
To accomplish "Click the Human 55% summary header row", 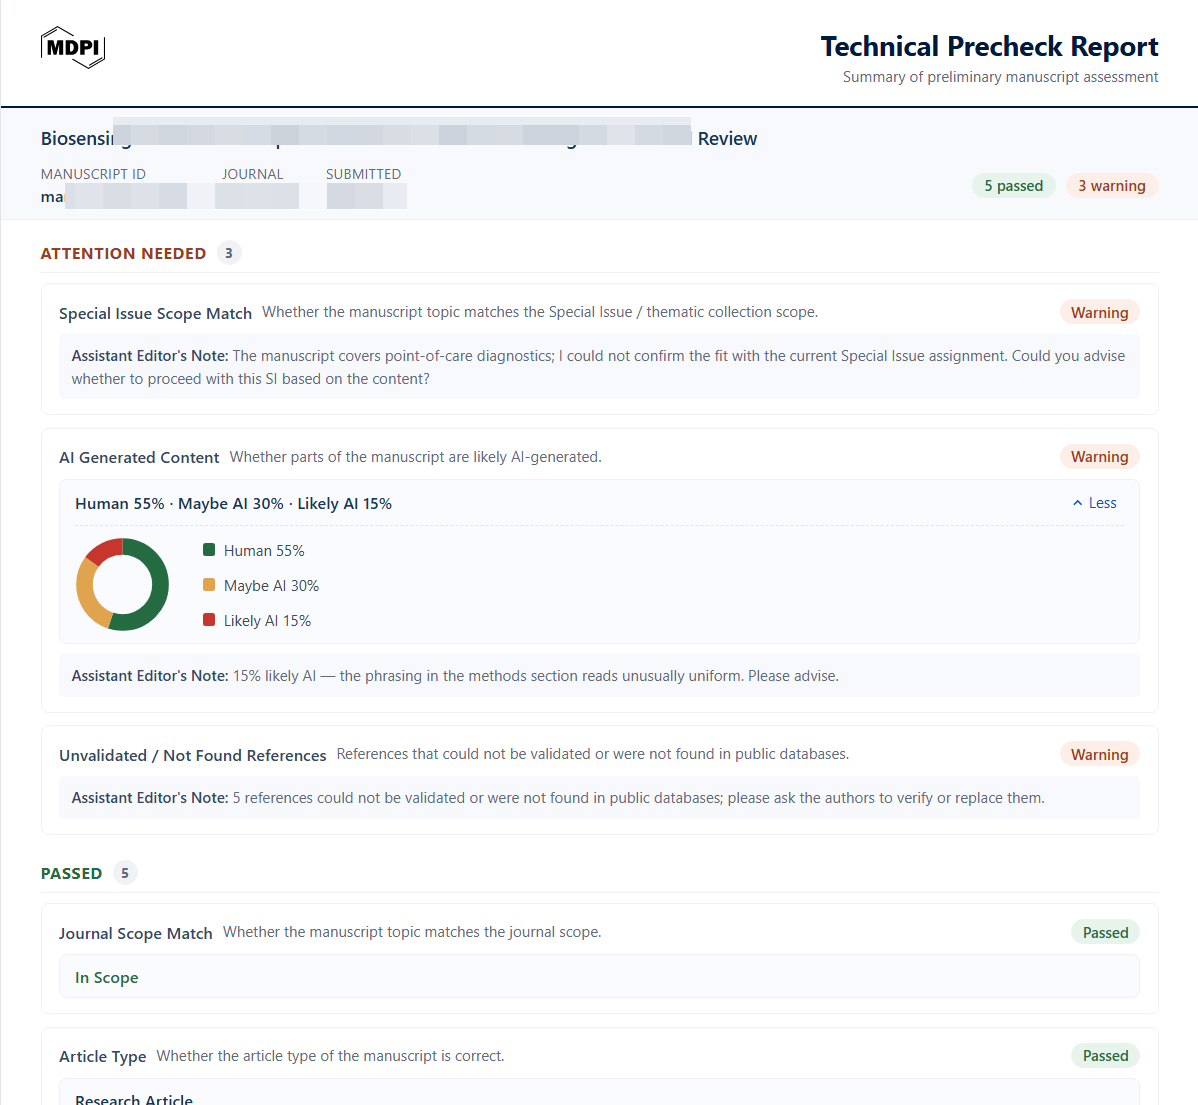I will (599, 504).
